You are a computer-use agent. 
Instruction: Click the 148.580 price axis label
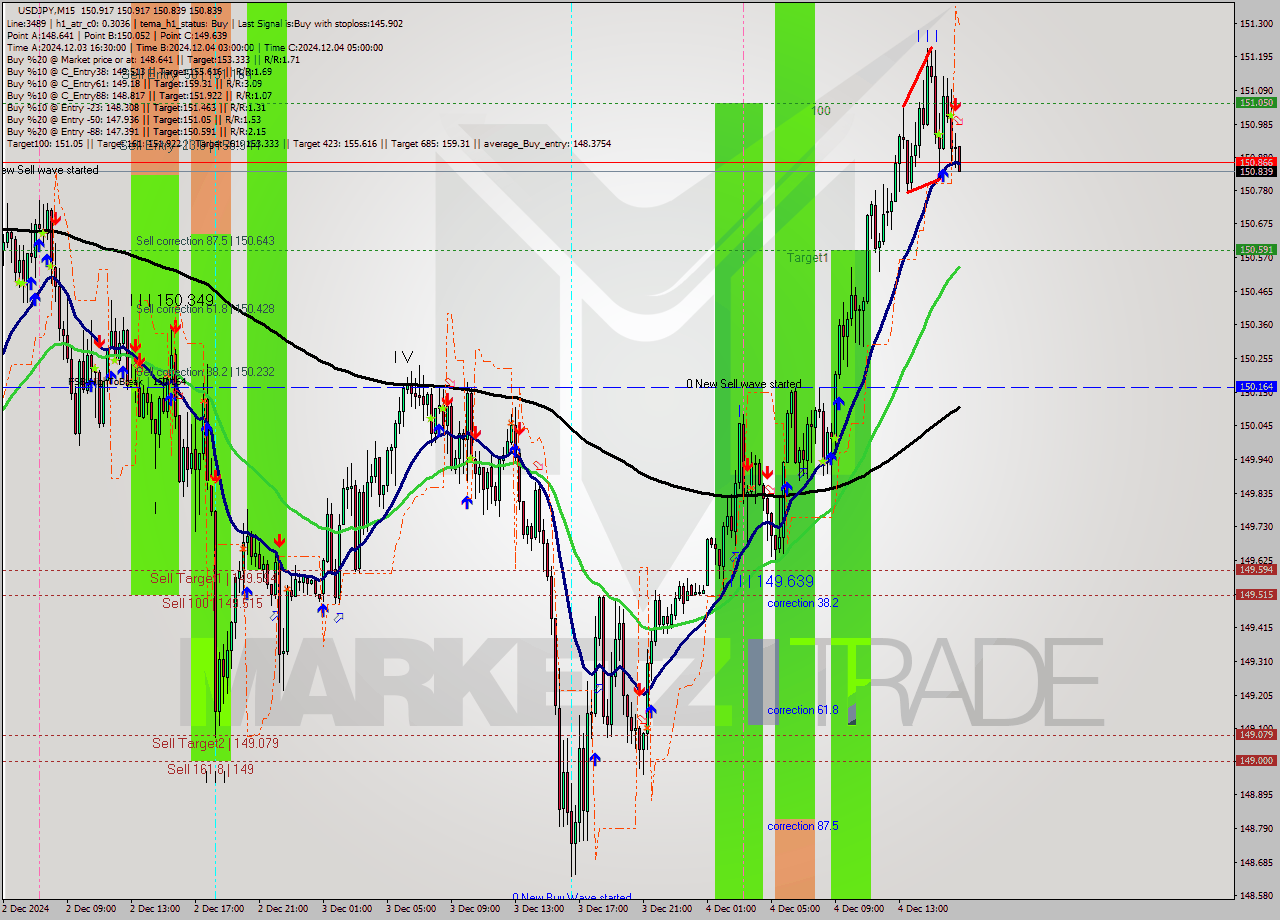click(x=1256, y=895)
